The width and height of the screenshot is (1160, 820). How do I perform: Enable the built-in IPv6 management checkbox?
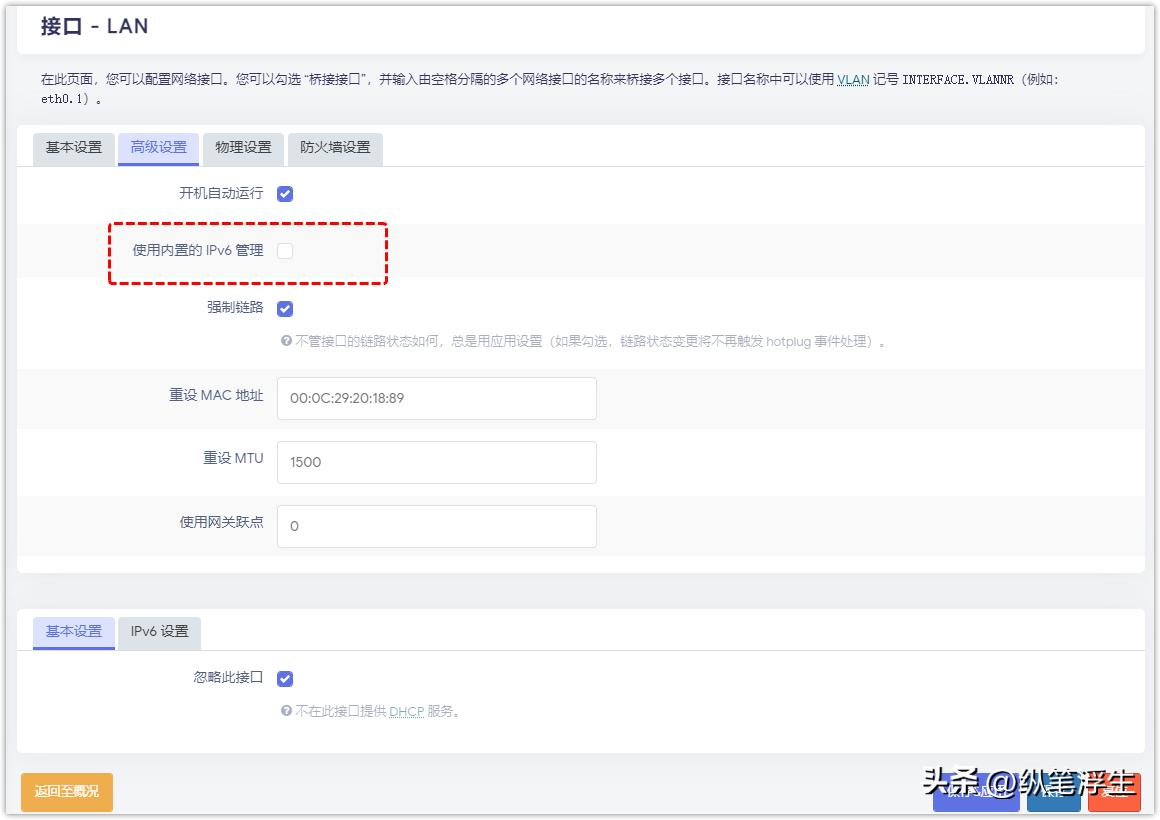[x=284, y=250]
